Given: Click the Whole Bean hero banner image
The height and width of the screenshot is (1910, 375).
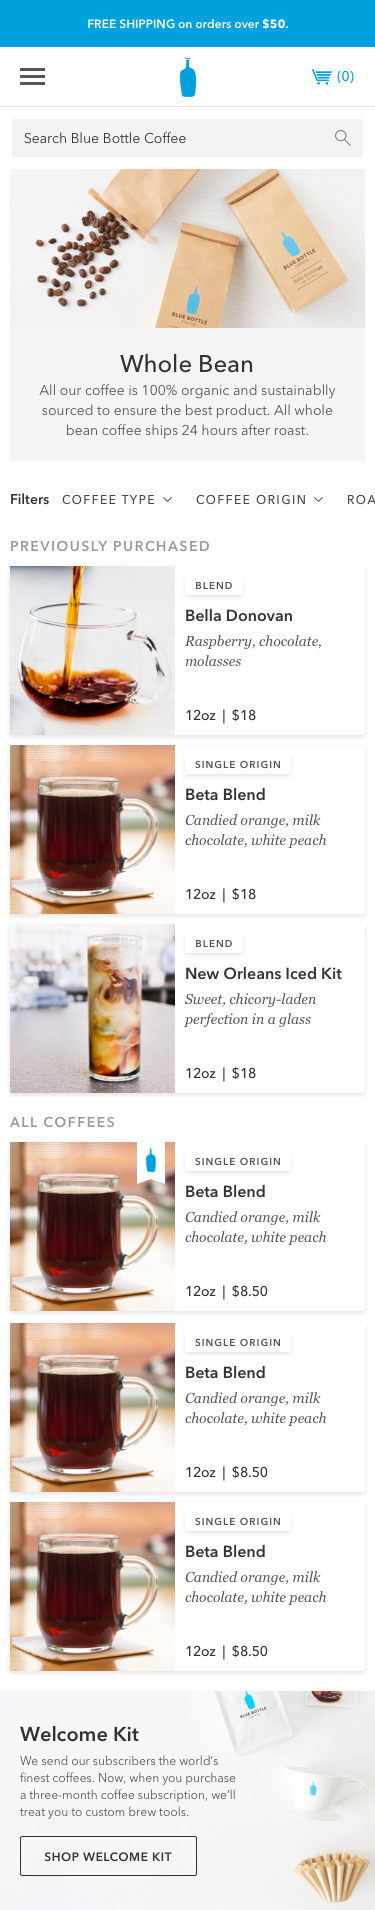Looking at the screenshot, I should (x=187, y=248).
